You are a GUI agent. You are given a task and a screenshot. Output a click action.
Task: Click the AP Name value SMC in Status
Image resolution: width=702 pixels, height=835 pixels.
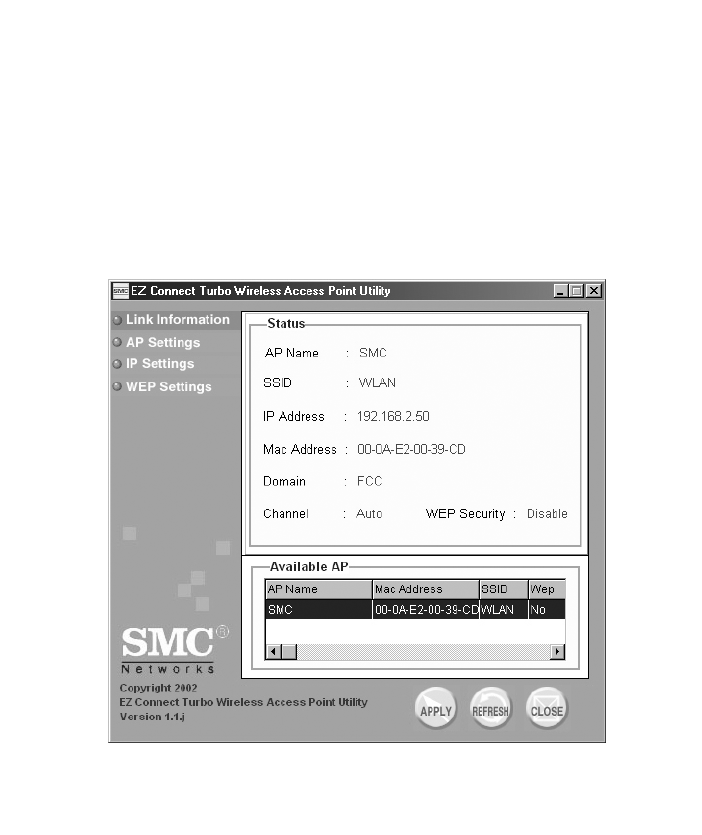pos(373,353)
